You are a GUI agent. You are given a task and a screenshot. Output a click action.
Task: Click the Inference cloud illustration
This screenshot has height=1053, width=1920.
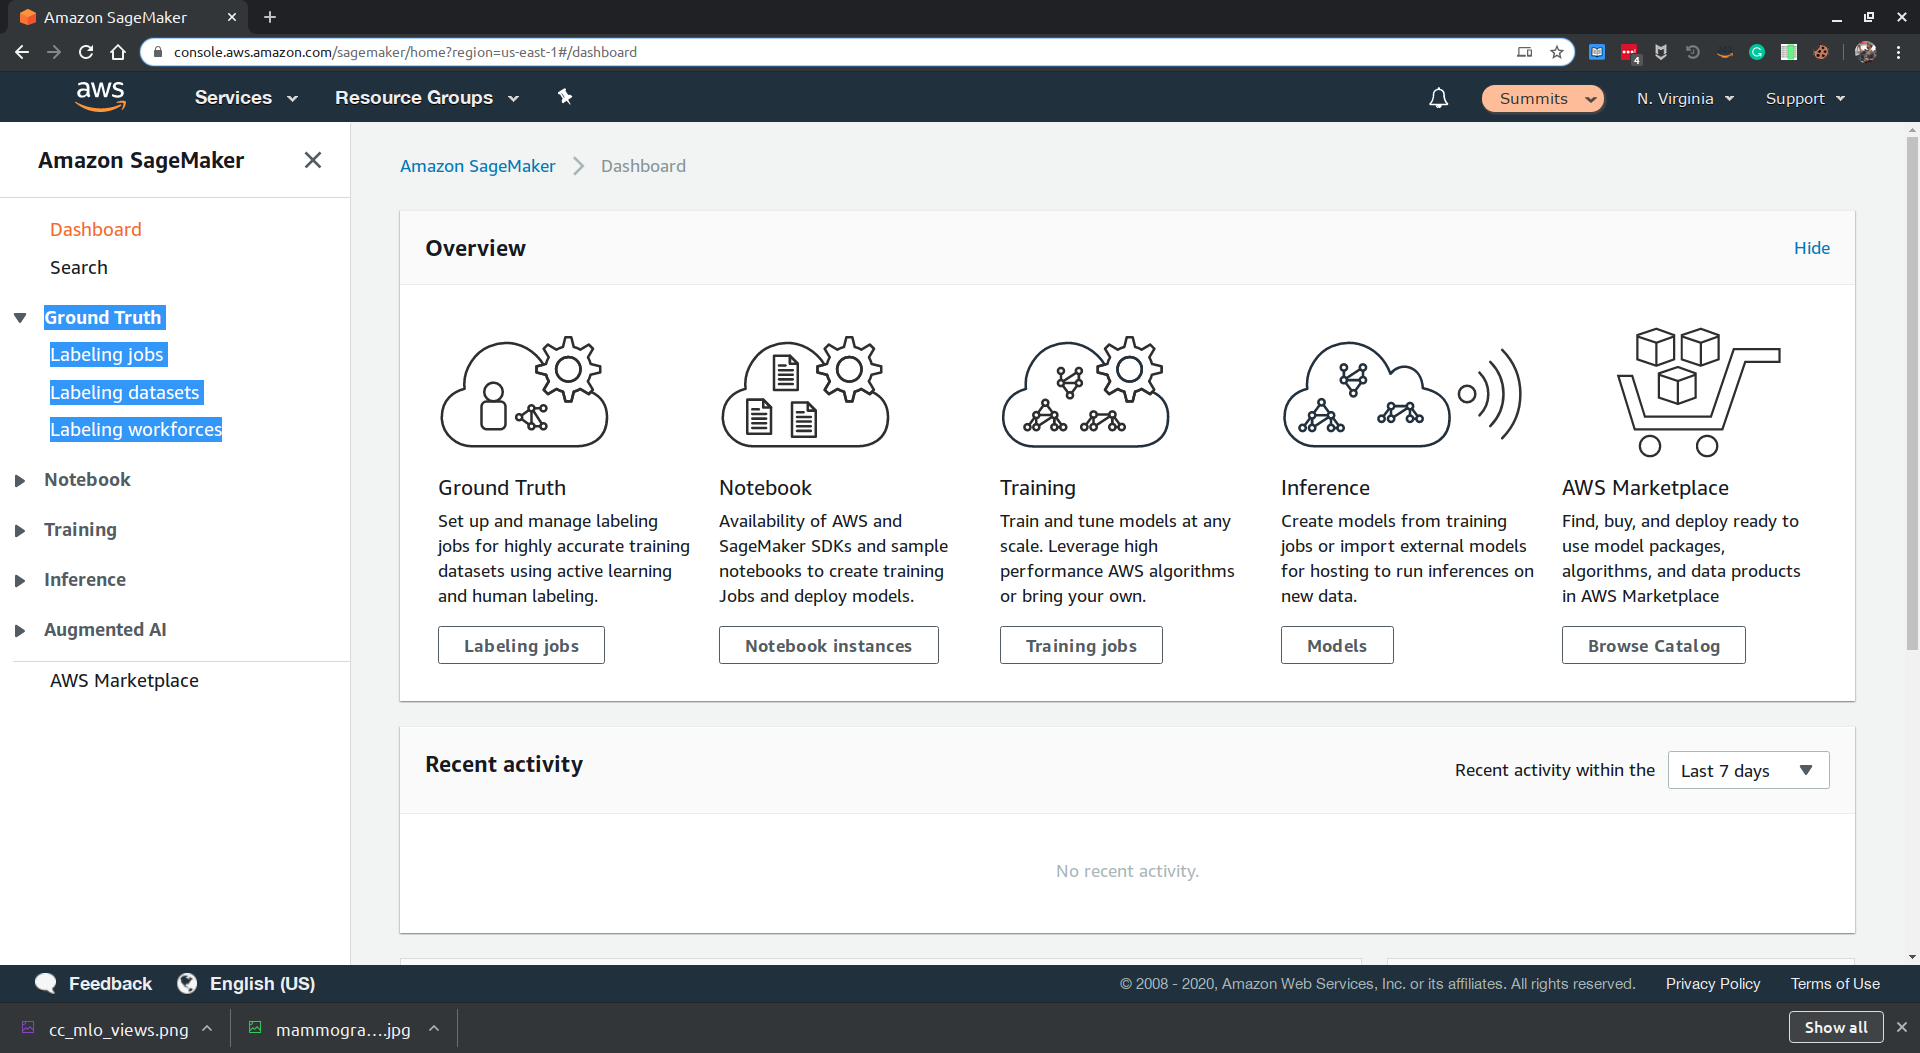click(x=1402, y=393)
